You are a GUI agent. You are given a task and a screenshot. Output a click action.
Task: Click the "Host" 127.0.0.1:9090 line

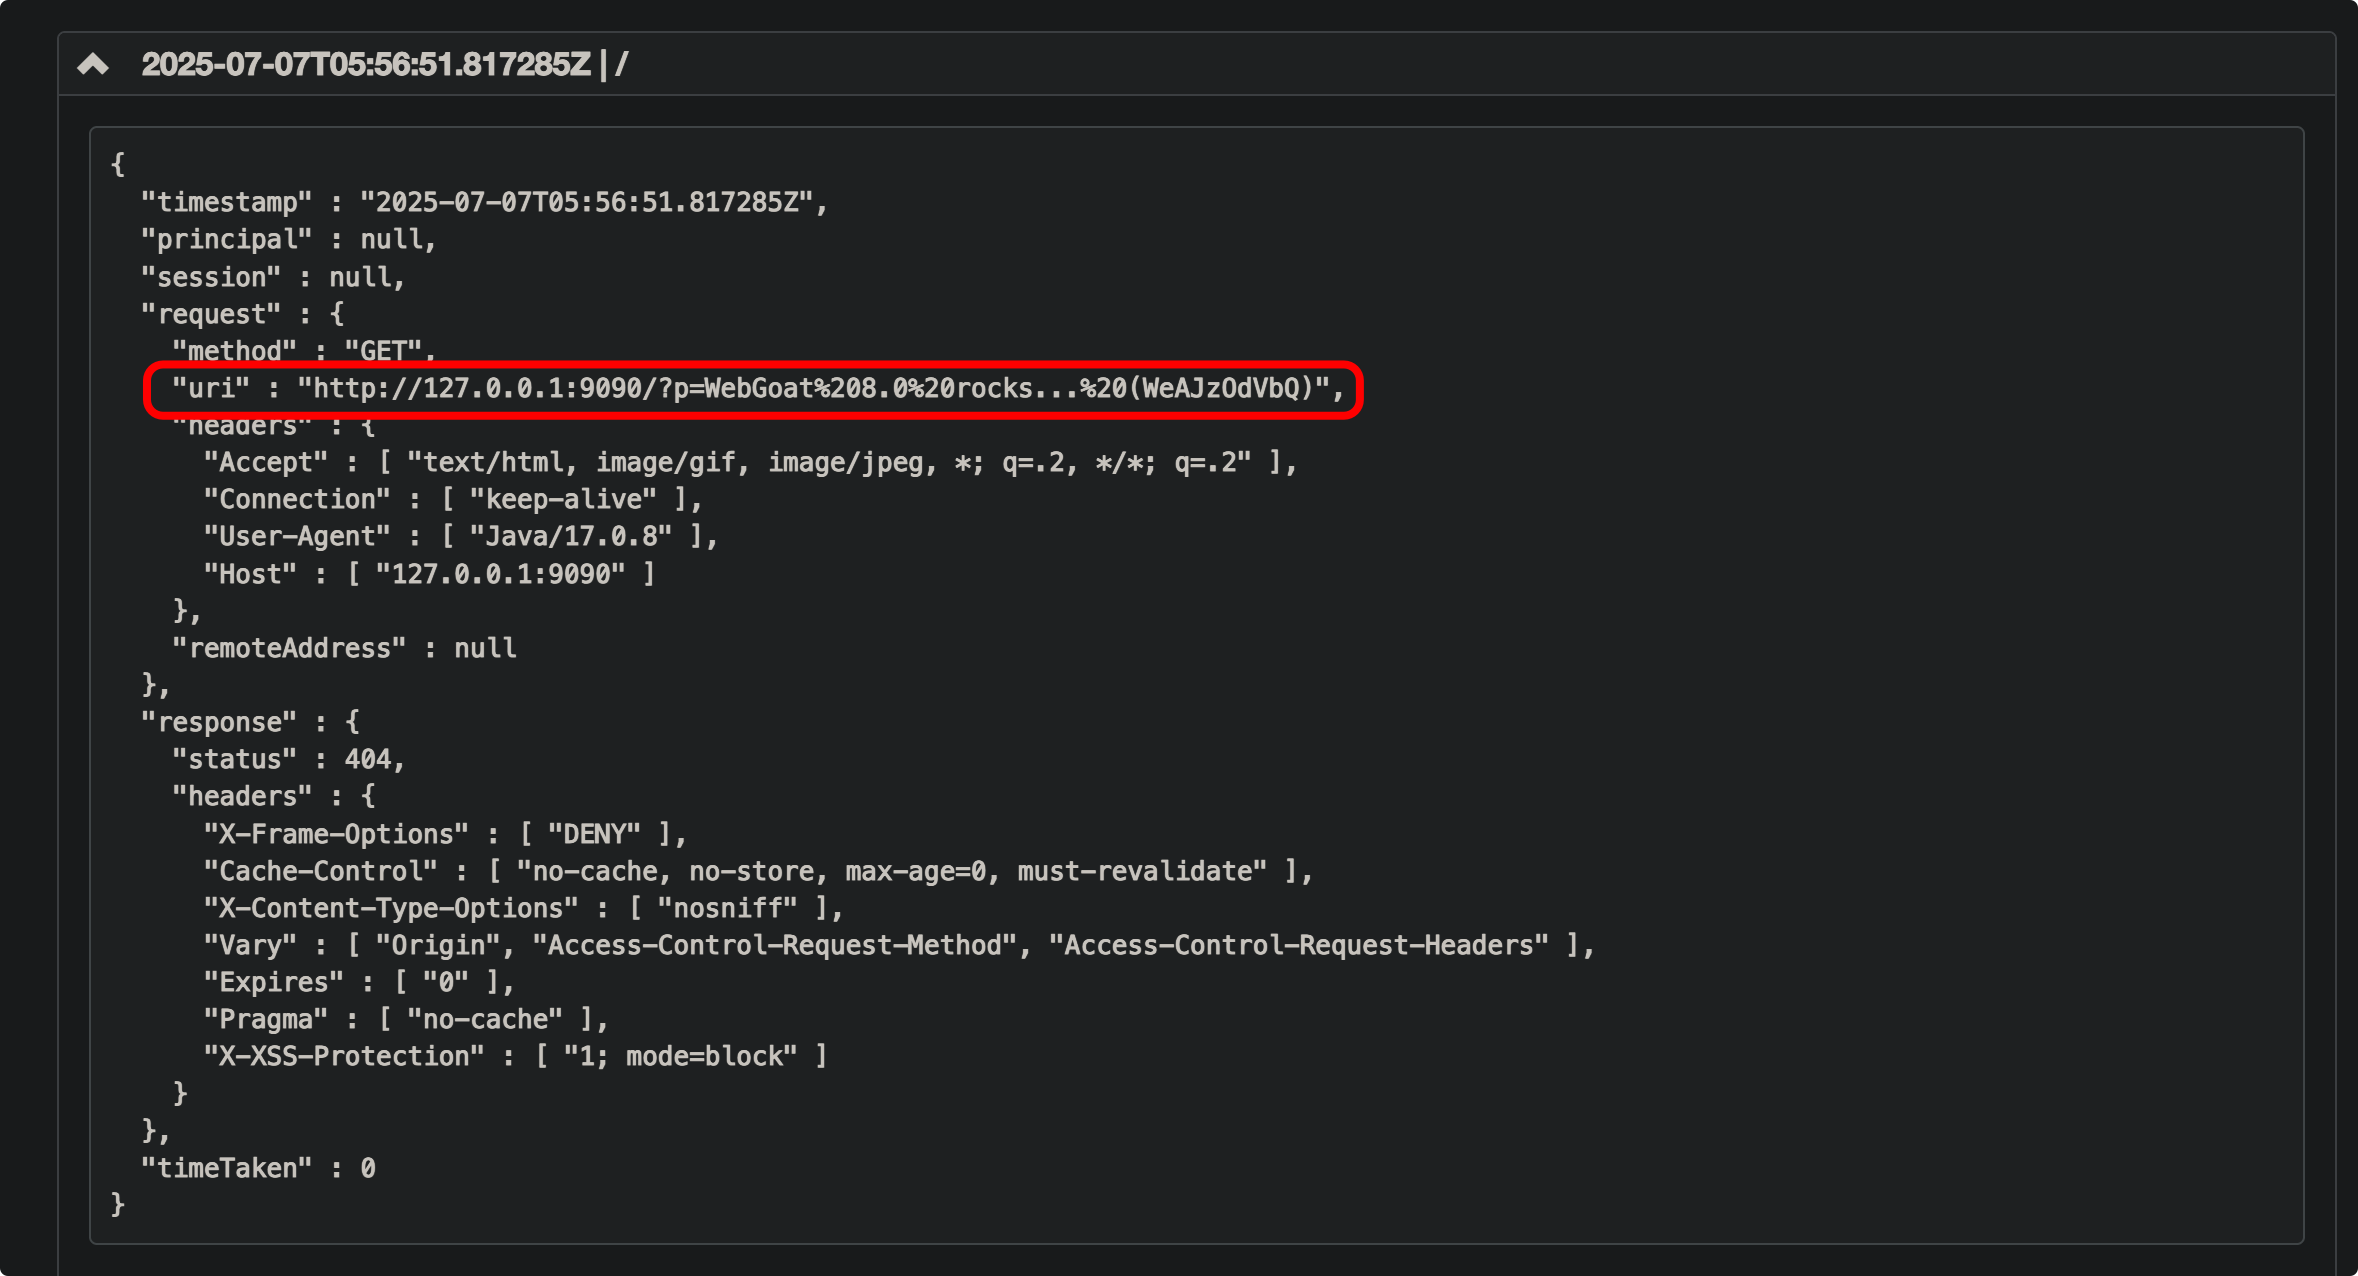[x=430, y=574]
